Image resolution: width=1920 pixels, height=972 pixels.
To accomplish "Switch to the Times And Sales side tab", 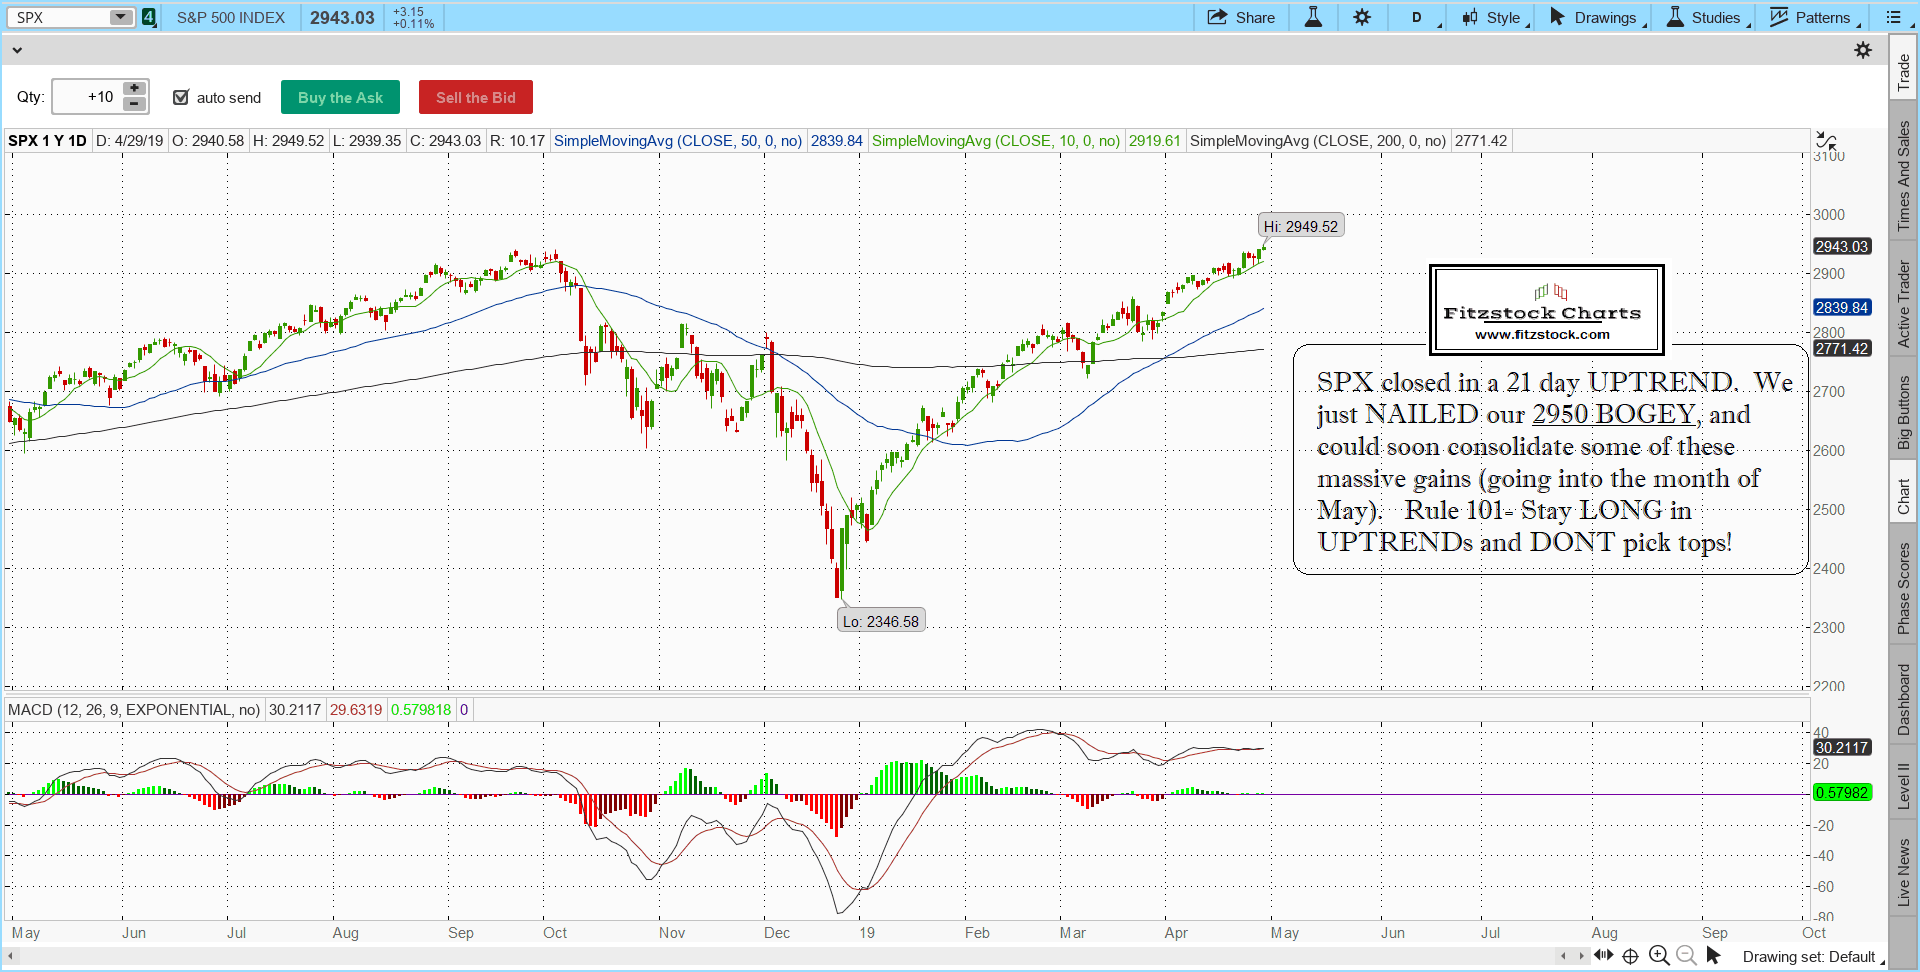I will tap(1903, 176).
